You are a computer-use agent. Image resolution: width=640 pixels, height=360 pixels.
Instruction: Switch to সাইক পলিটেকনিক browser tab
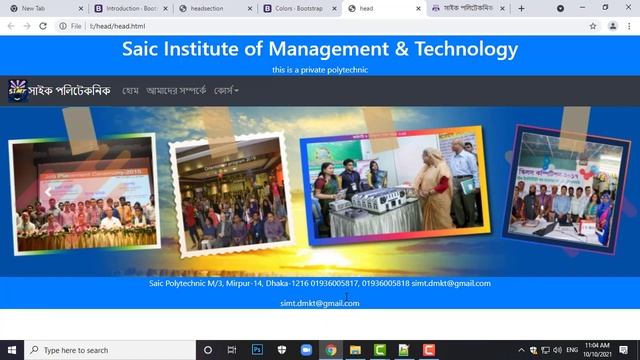point(469,8)
